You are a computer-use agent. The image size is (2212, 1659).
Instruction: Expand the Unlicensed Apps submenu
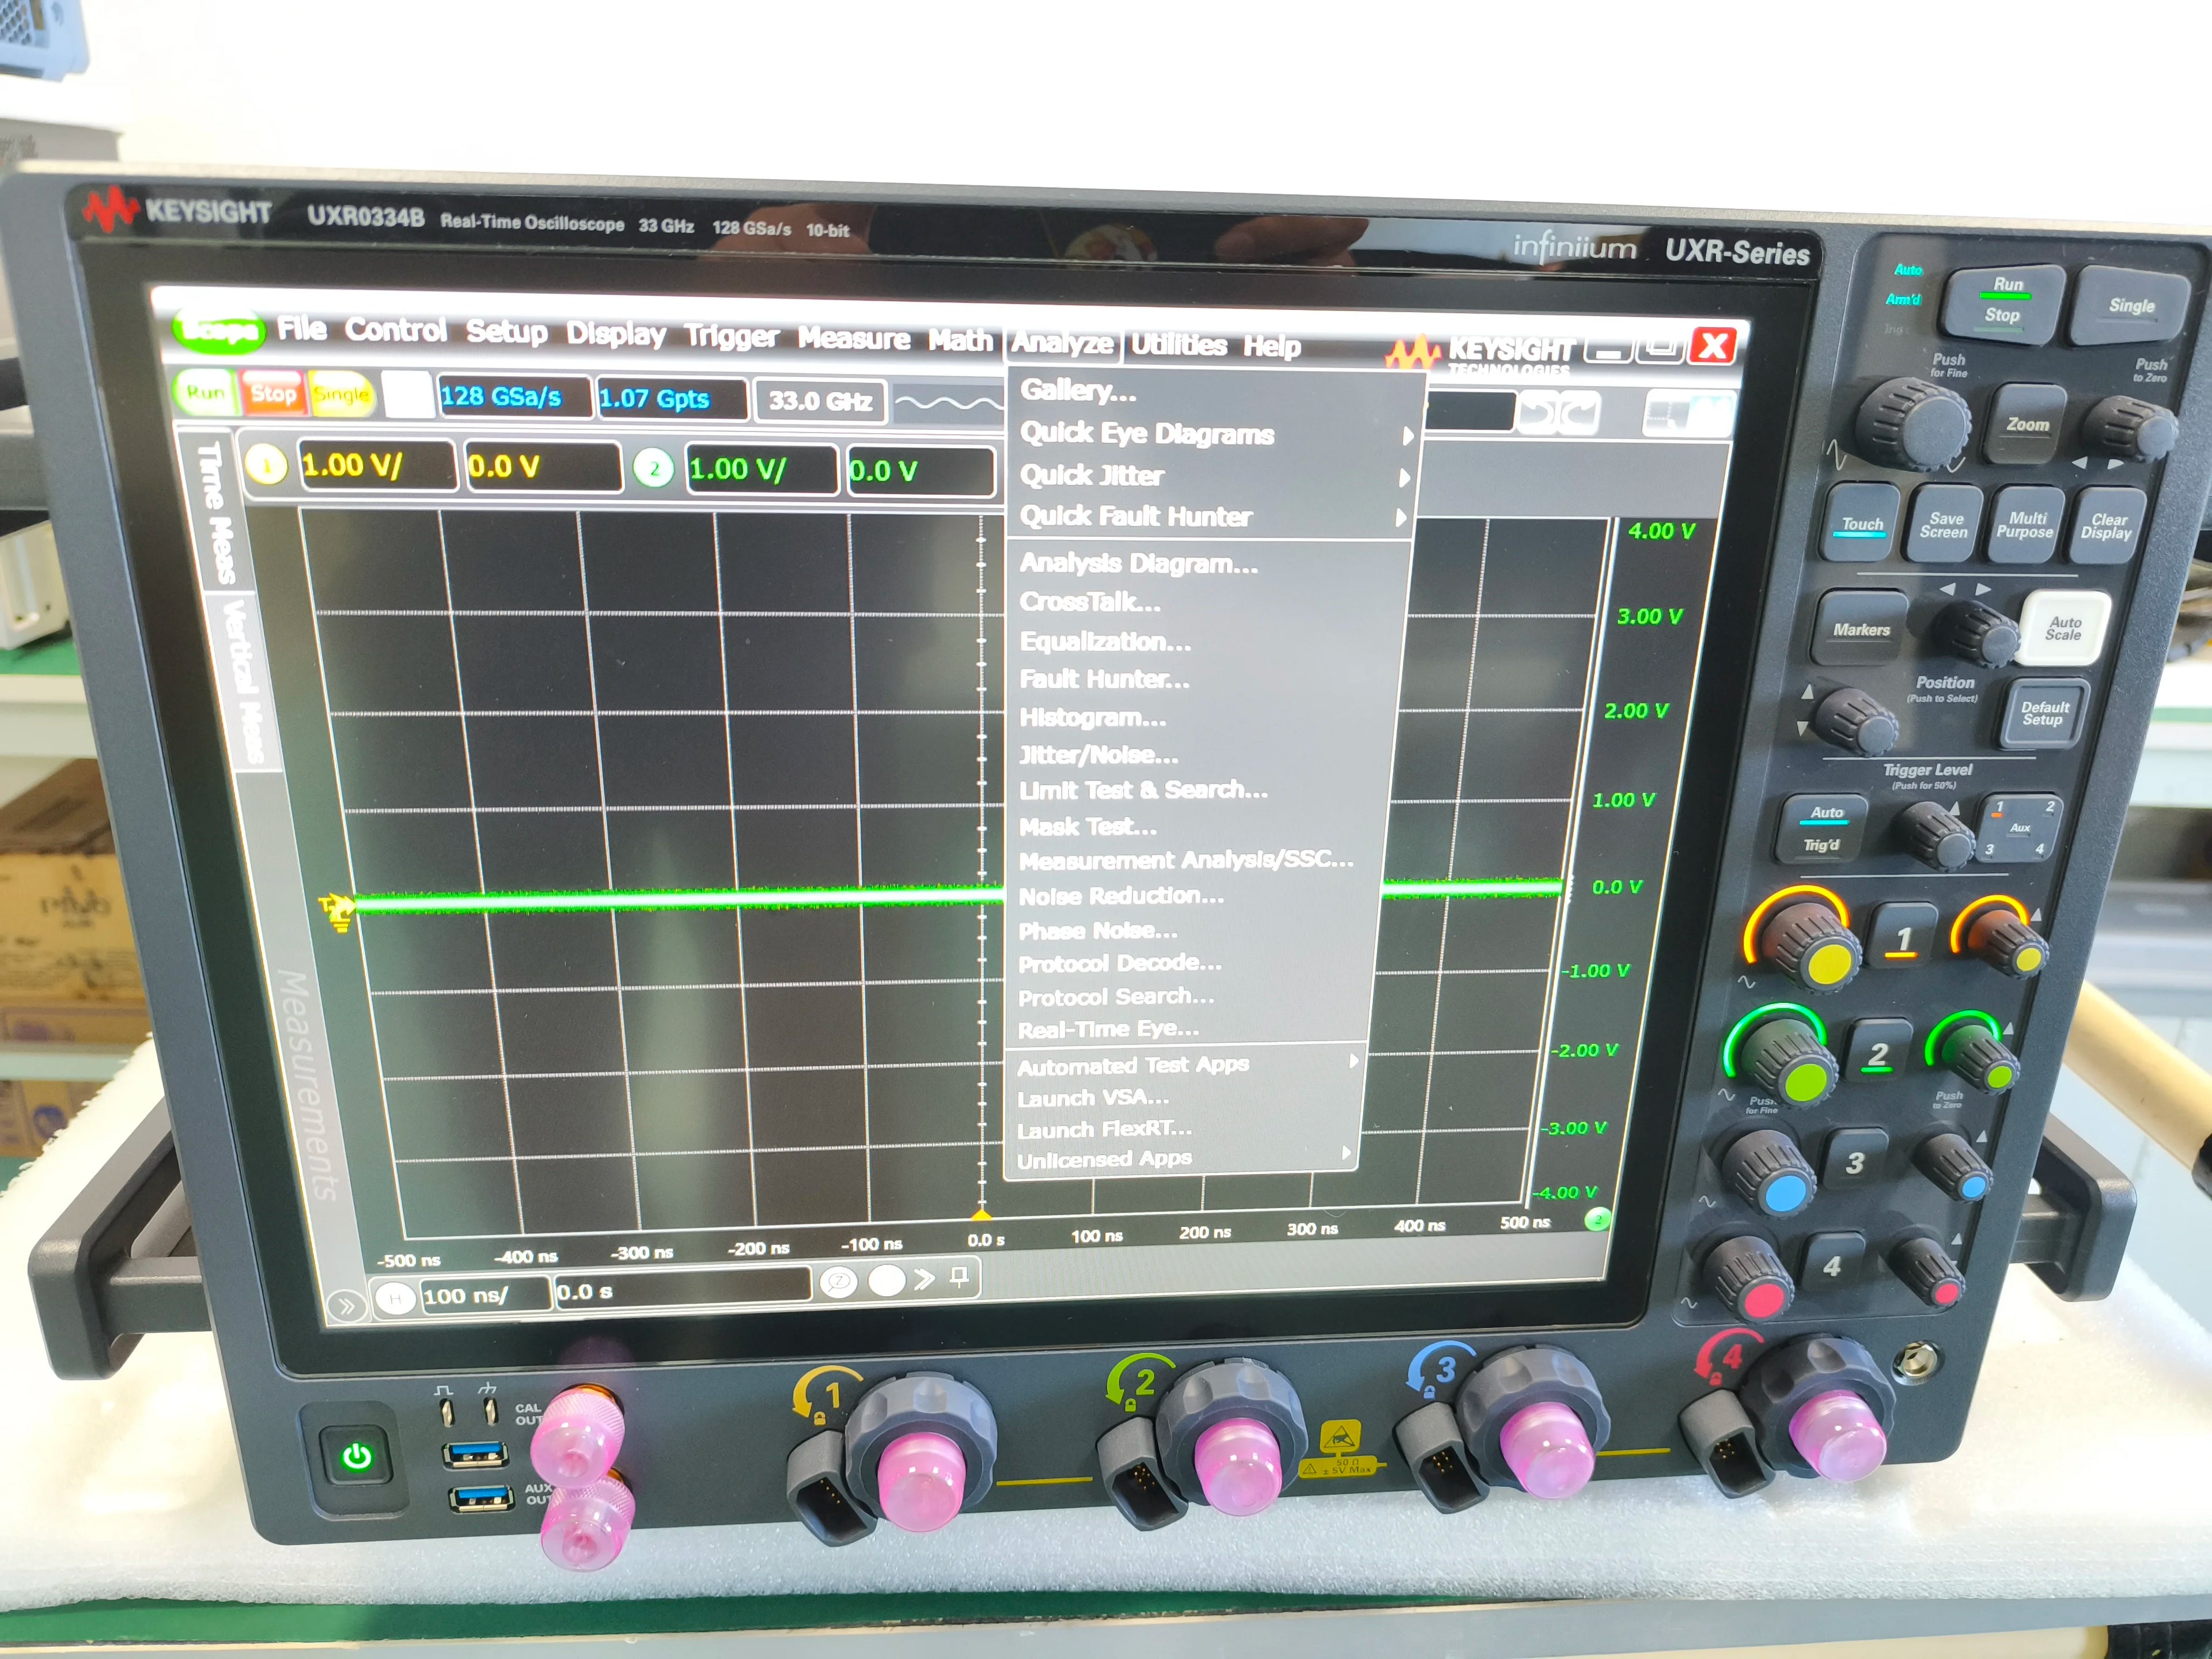[x=1182, y=1158]
